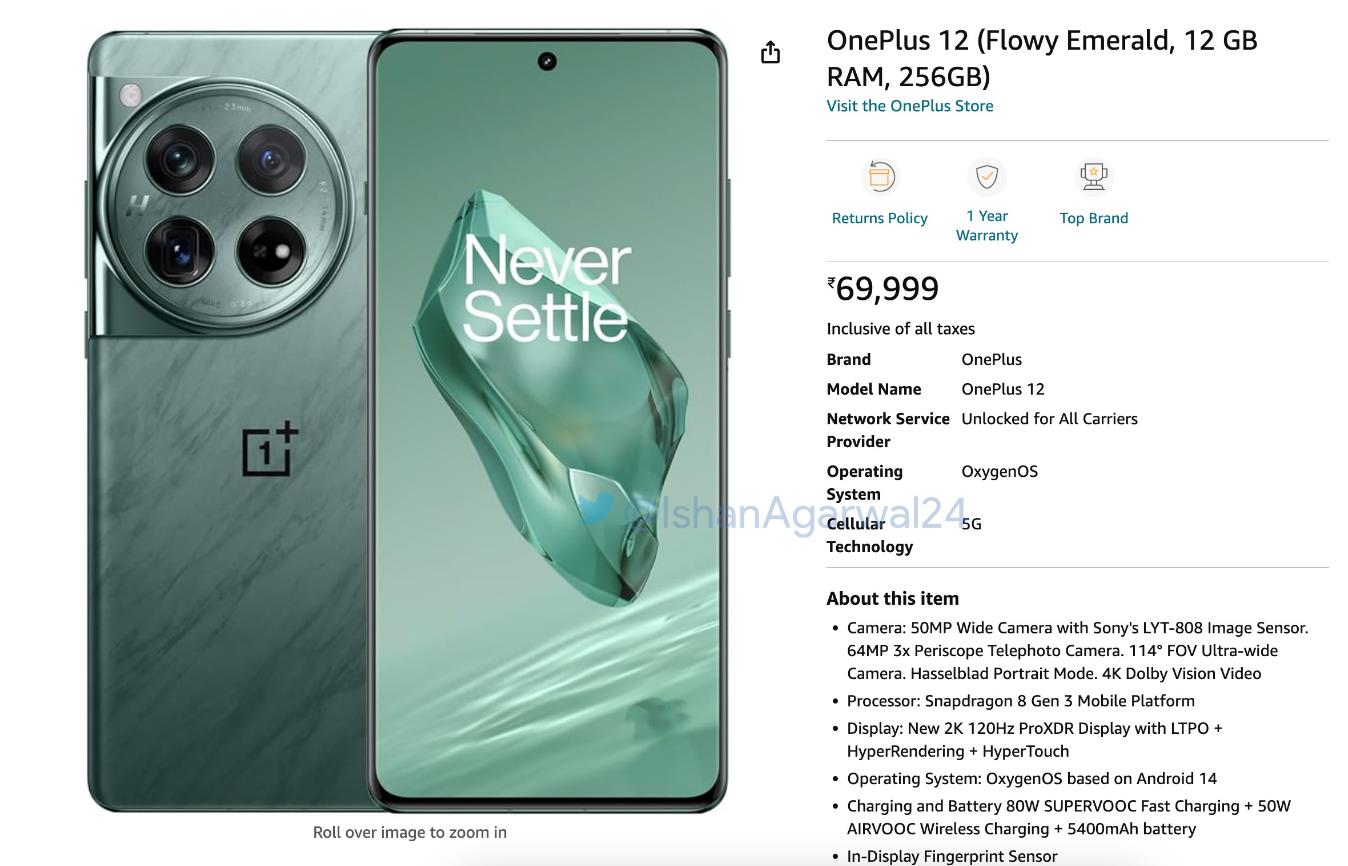Screen dimensions: 1348x866
Task: Click the Hasselblad H logo on camera module
Action: point(138,206)
